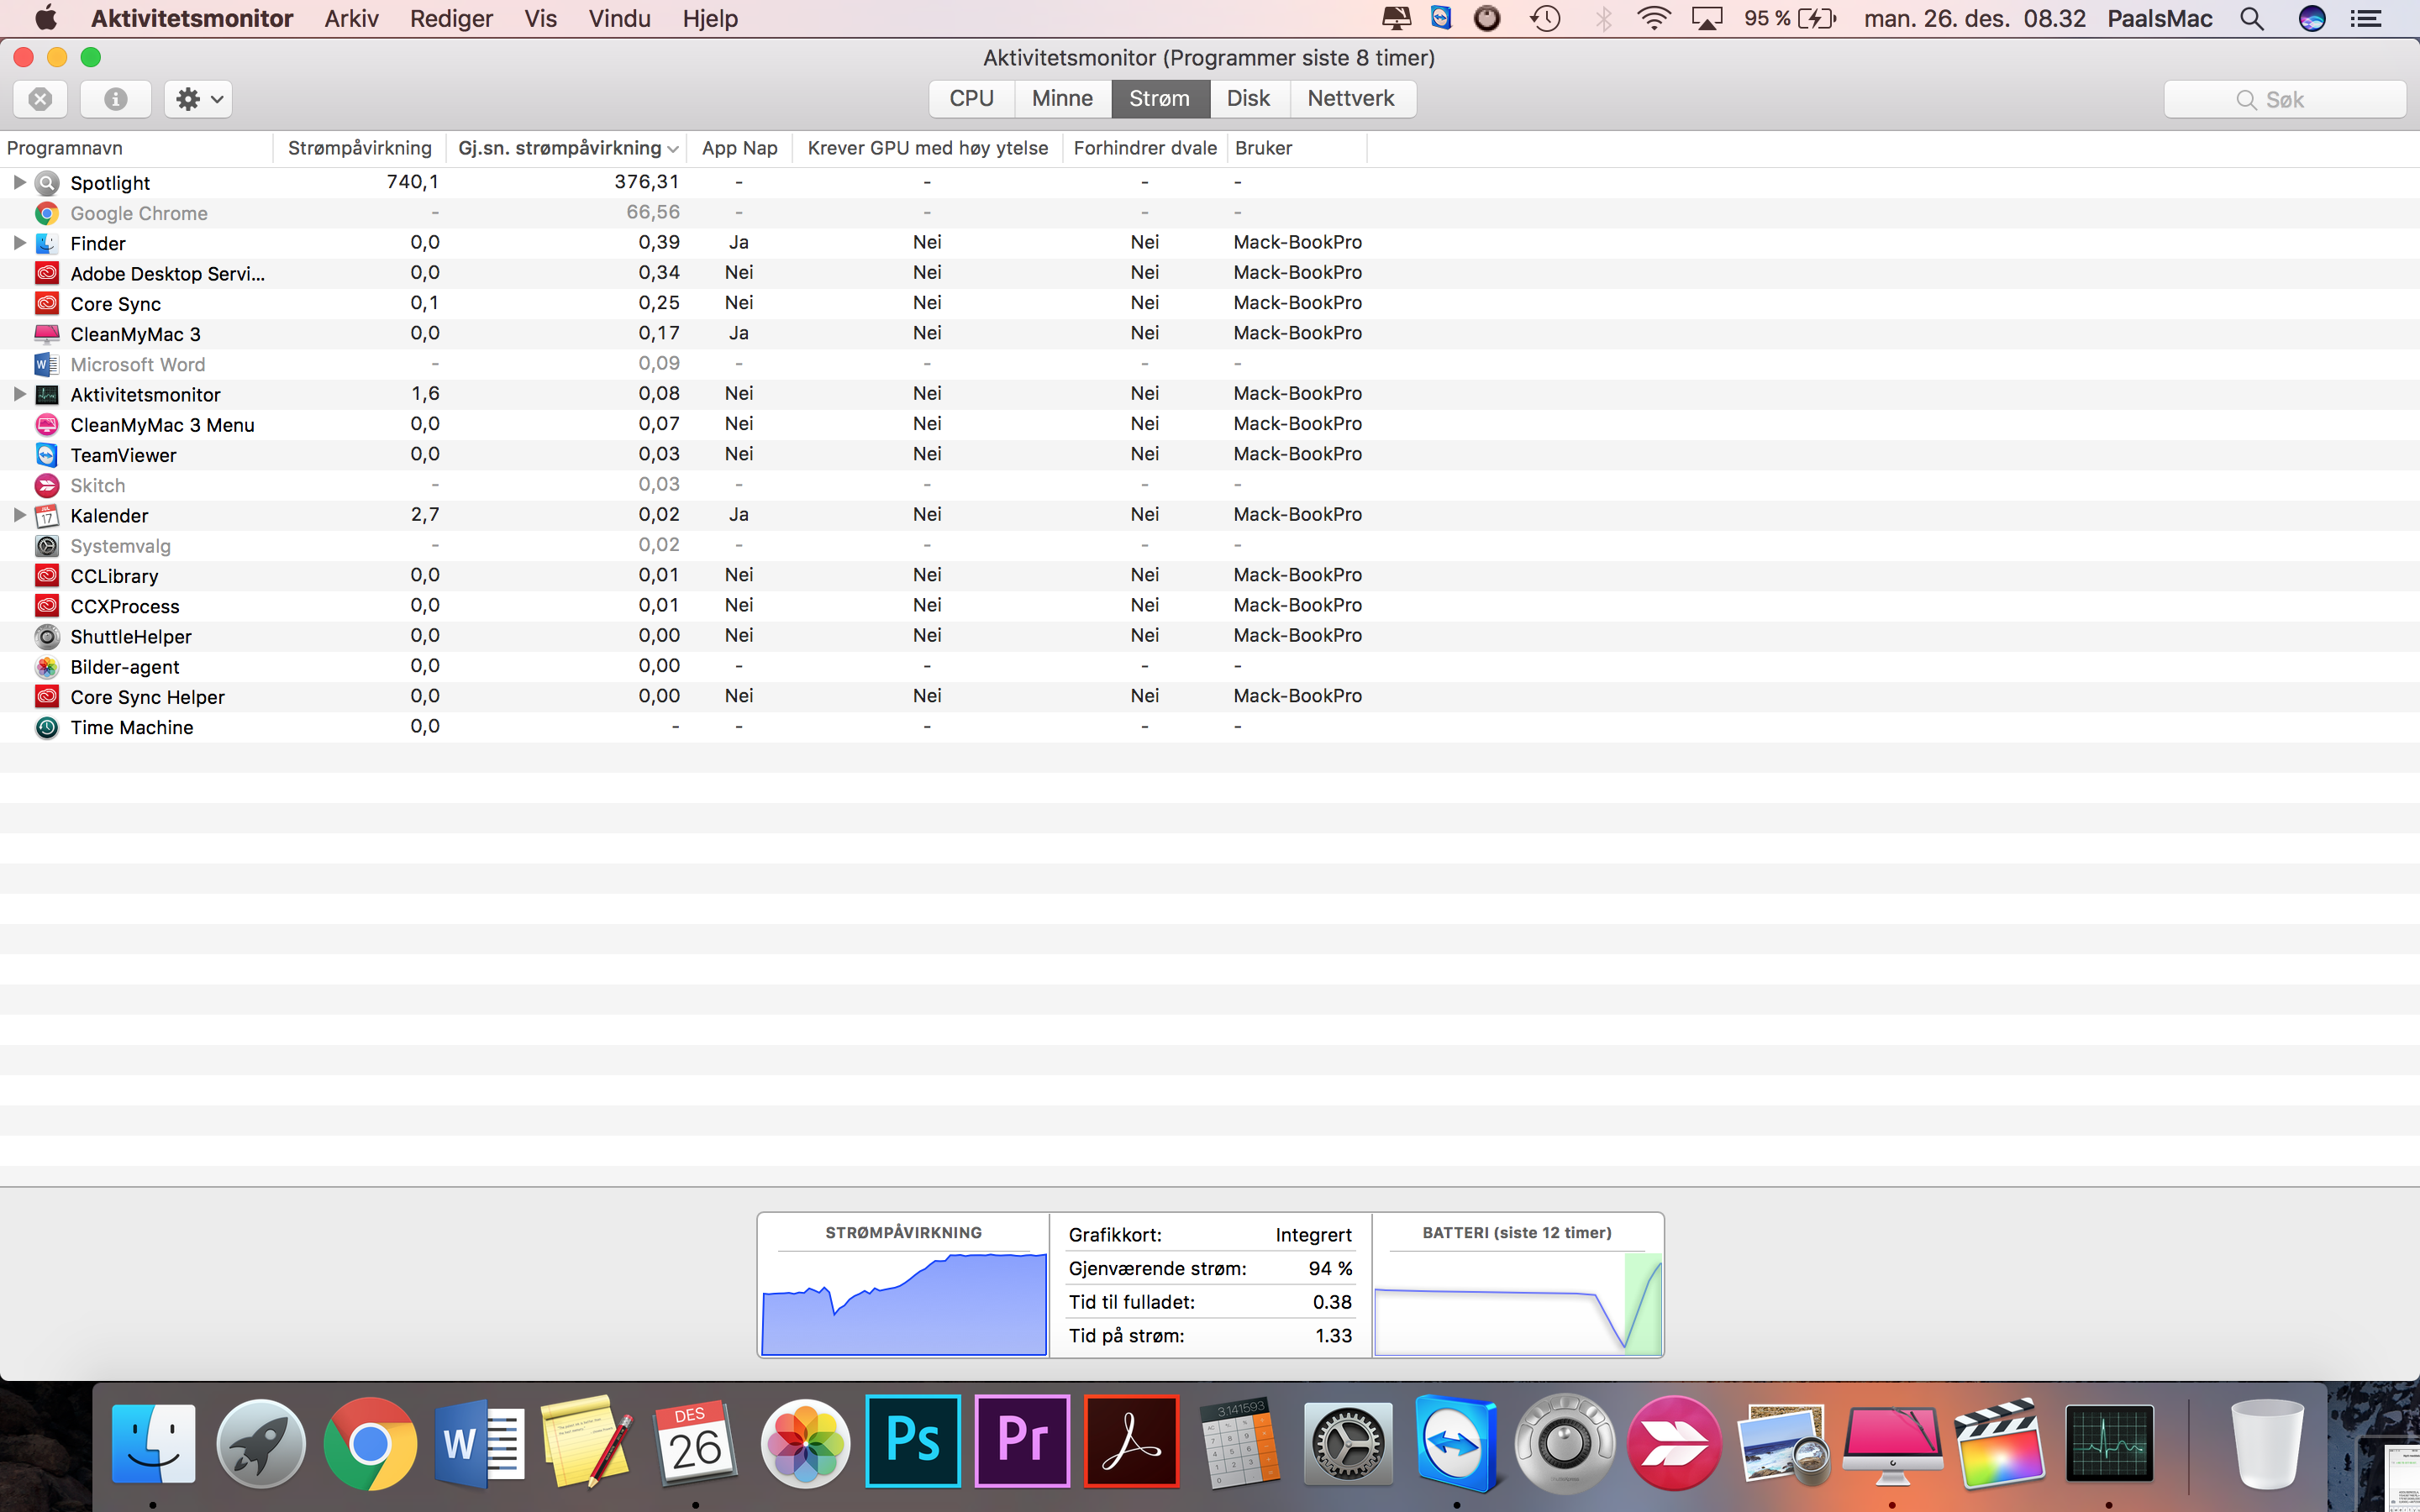This screenshot has height=1512, width=2420.
Task: Select the Time Machine row icon
Action: [47, 727]
